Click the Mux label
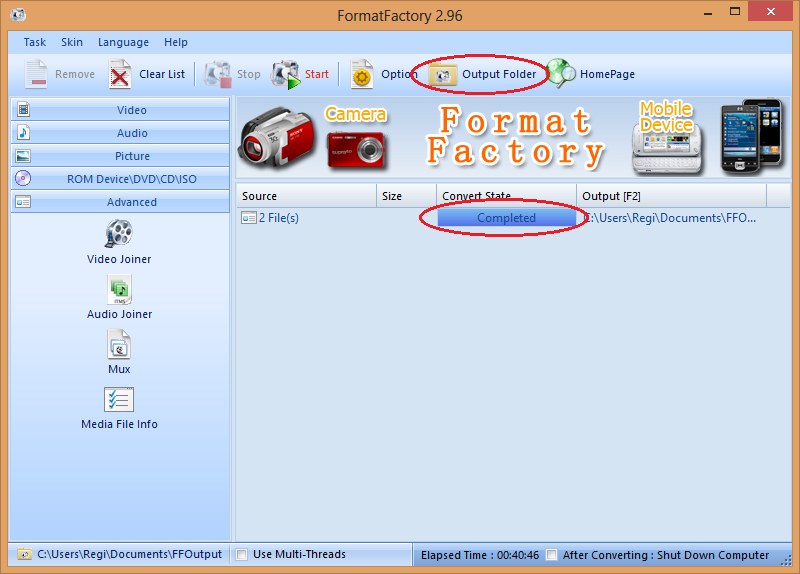This screenshot has width=800, height=574. pyautogui.click(x=119, y=369)
